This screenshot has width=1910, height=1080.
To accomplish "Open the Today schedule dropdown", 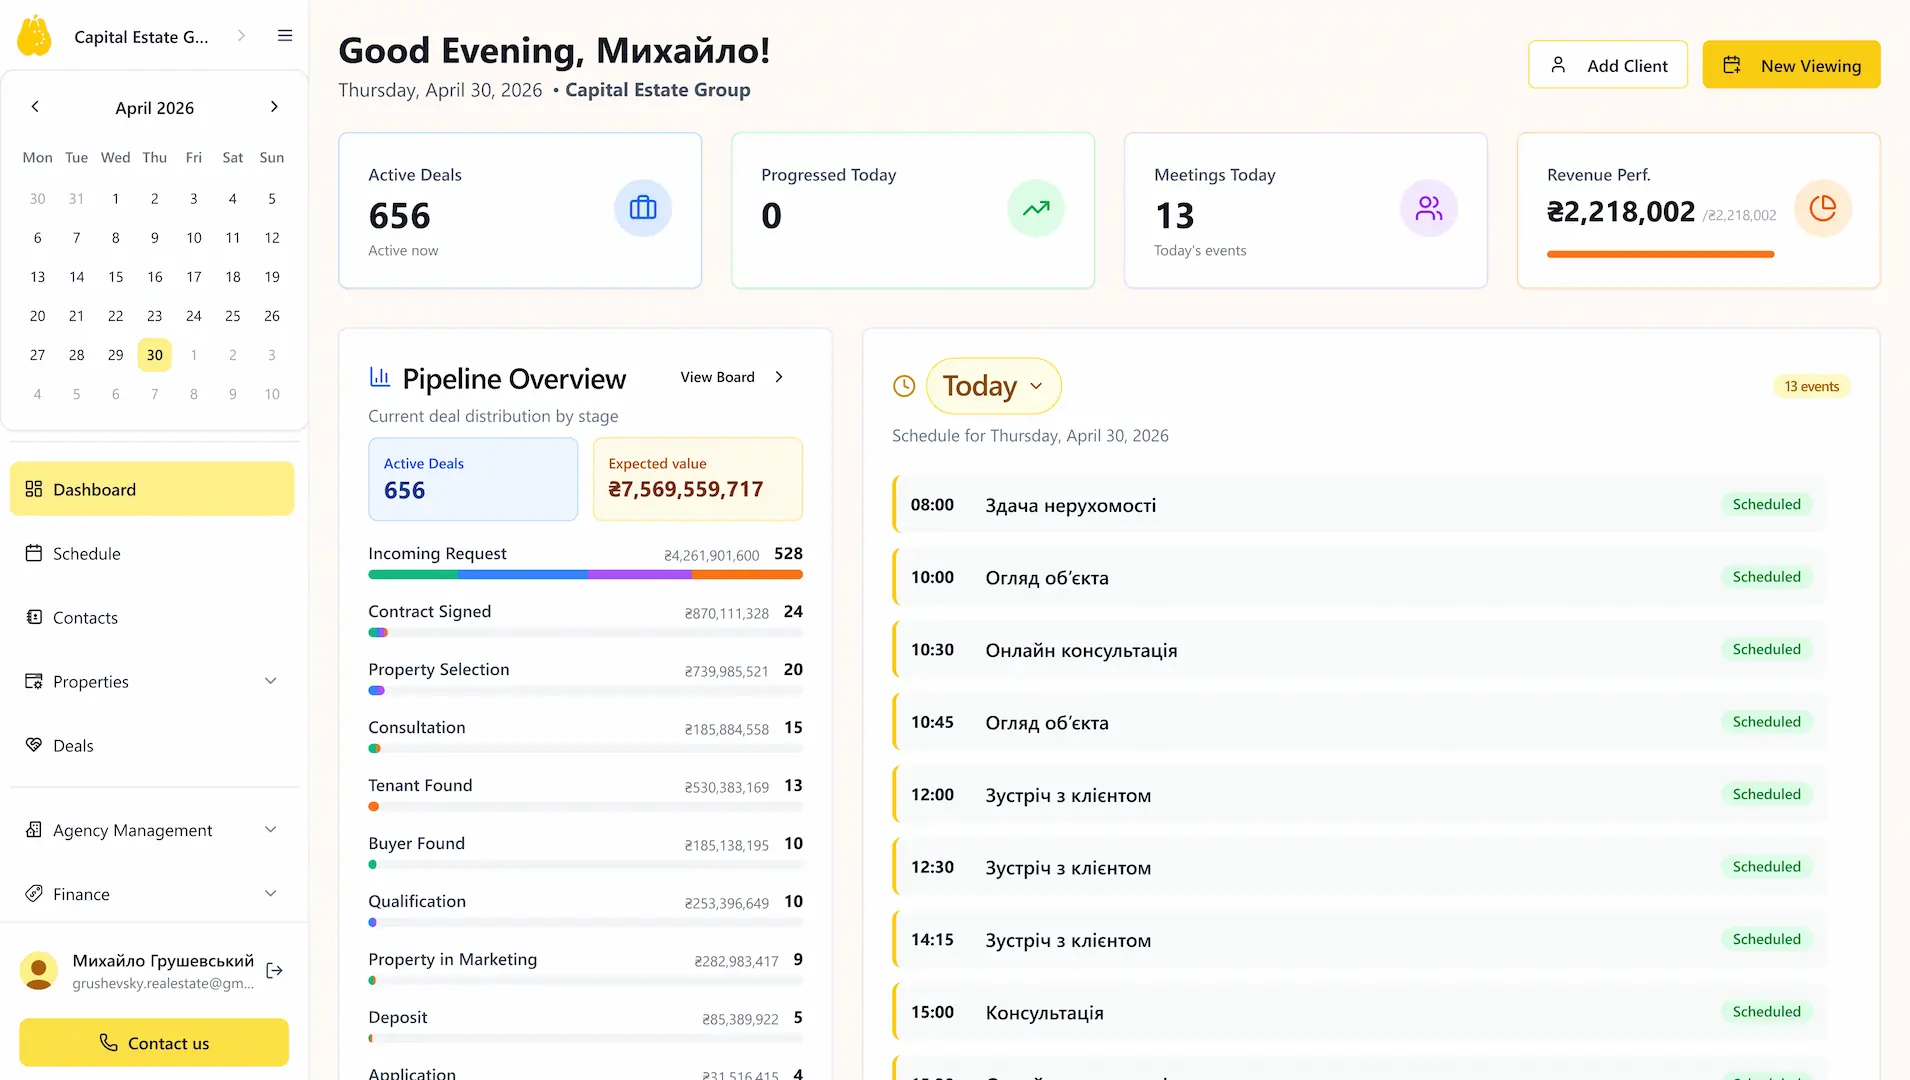I will [993, 386].
